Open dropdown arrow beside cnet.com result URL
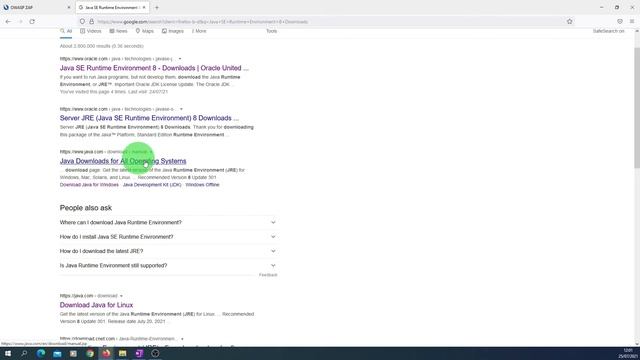Screen dimensions: 640x360 (x=182, y=339)
